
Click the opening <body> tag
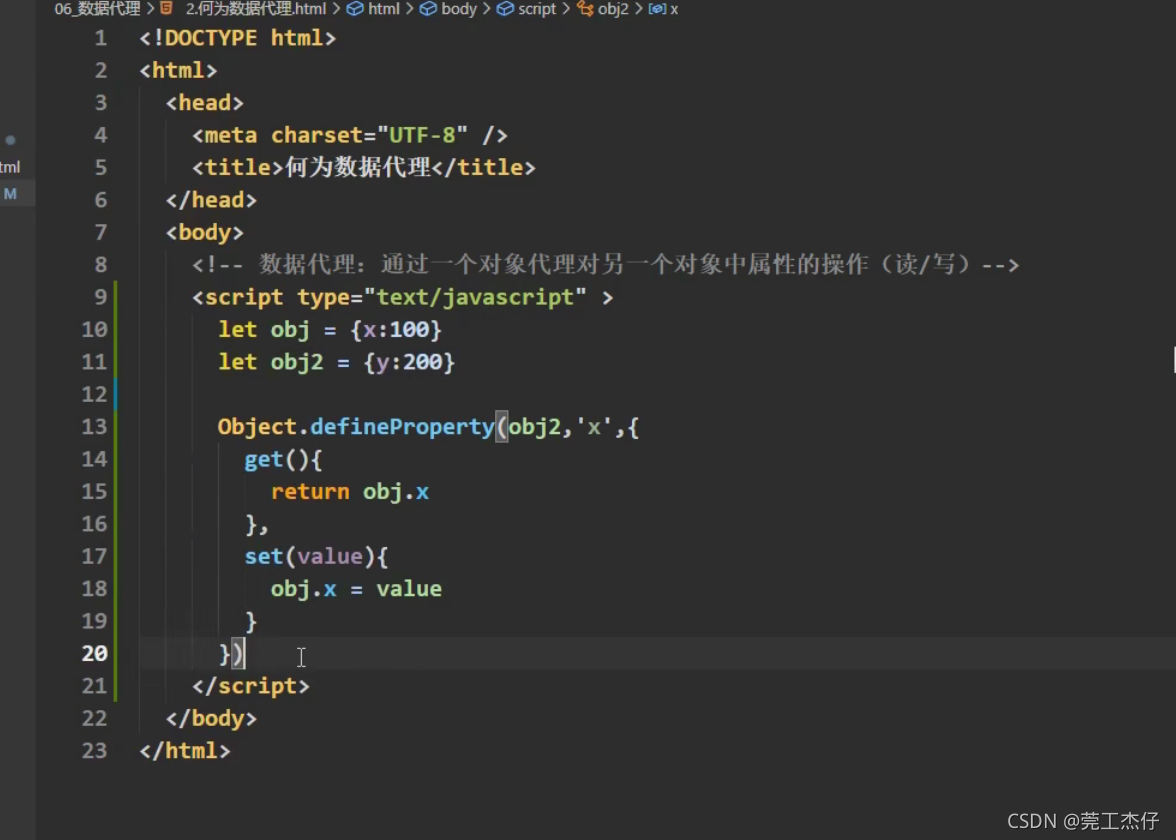click(x=205, y=232)
